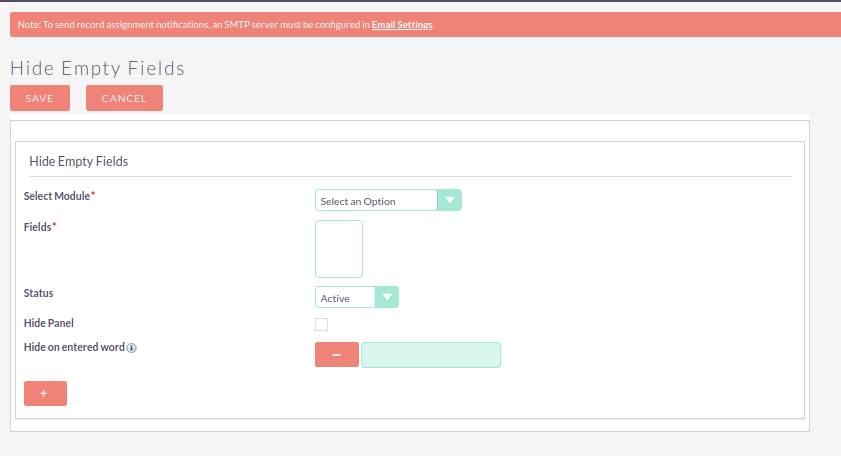Click the Hide Panel label text
The image size is (841, 456).
click(48, 323)
